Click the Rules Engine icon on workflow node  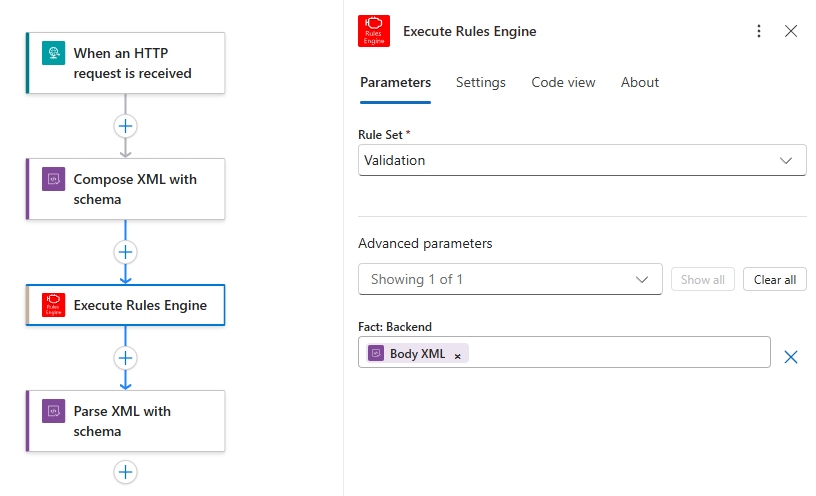(54, 305)
